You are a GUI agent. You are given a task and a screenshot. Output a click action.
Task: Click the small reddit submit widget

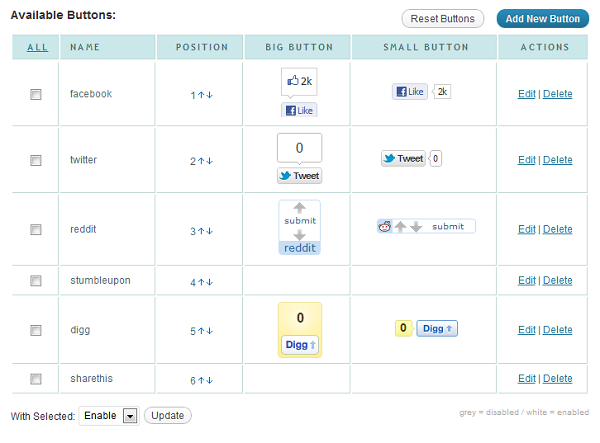[426, 226]
